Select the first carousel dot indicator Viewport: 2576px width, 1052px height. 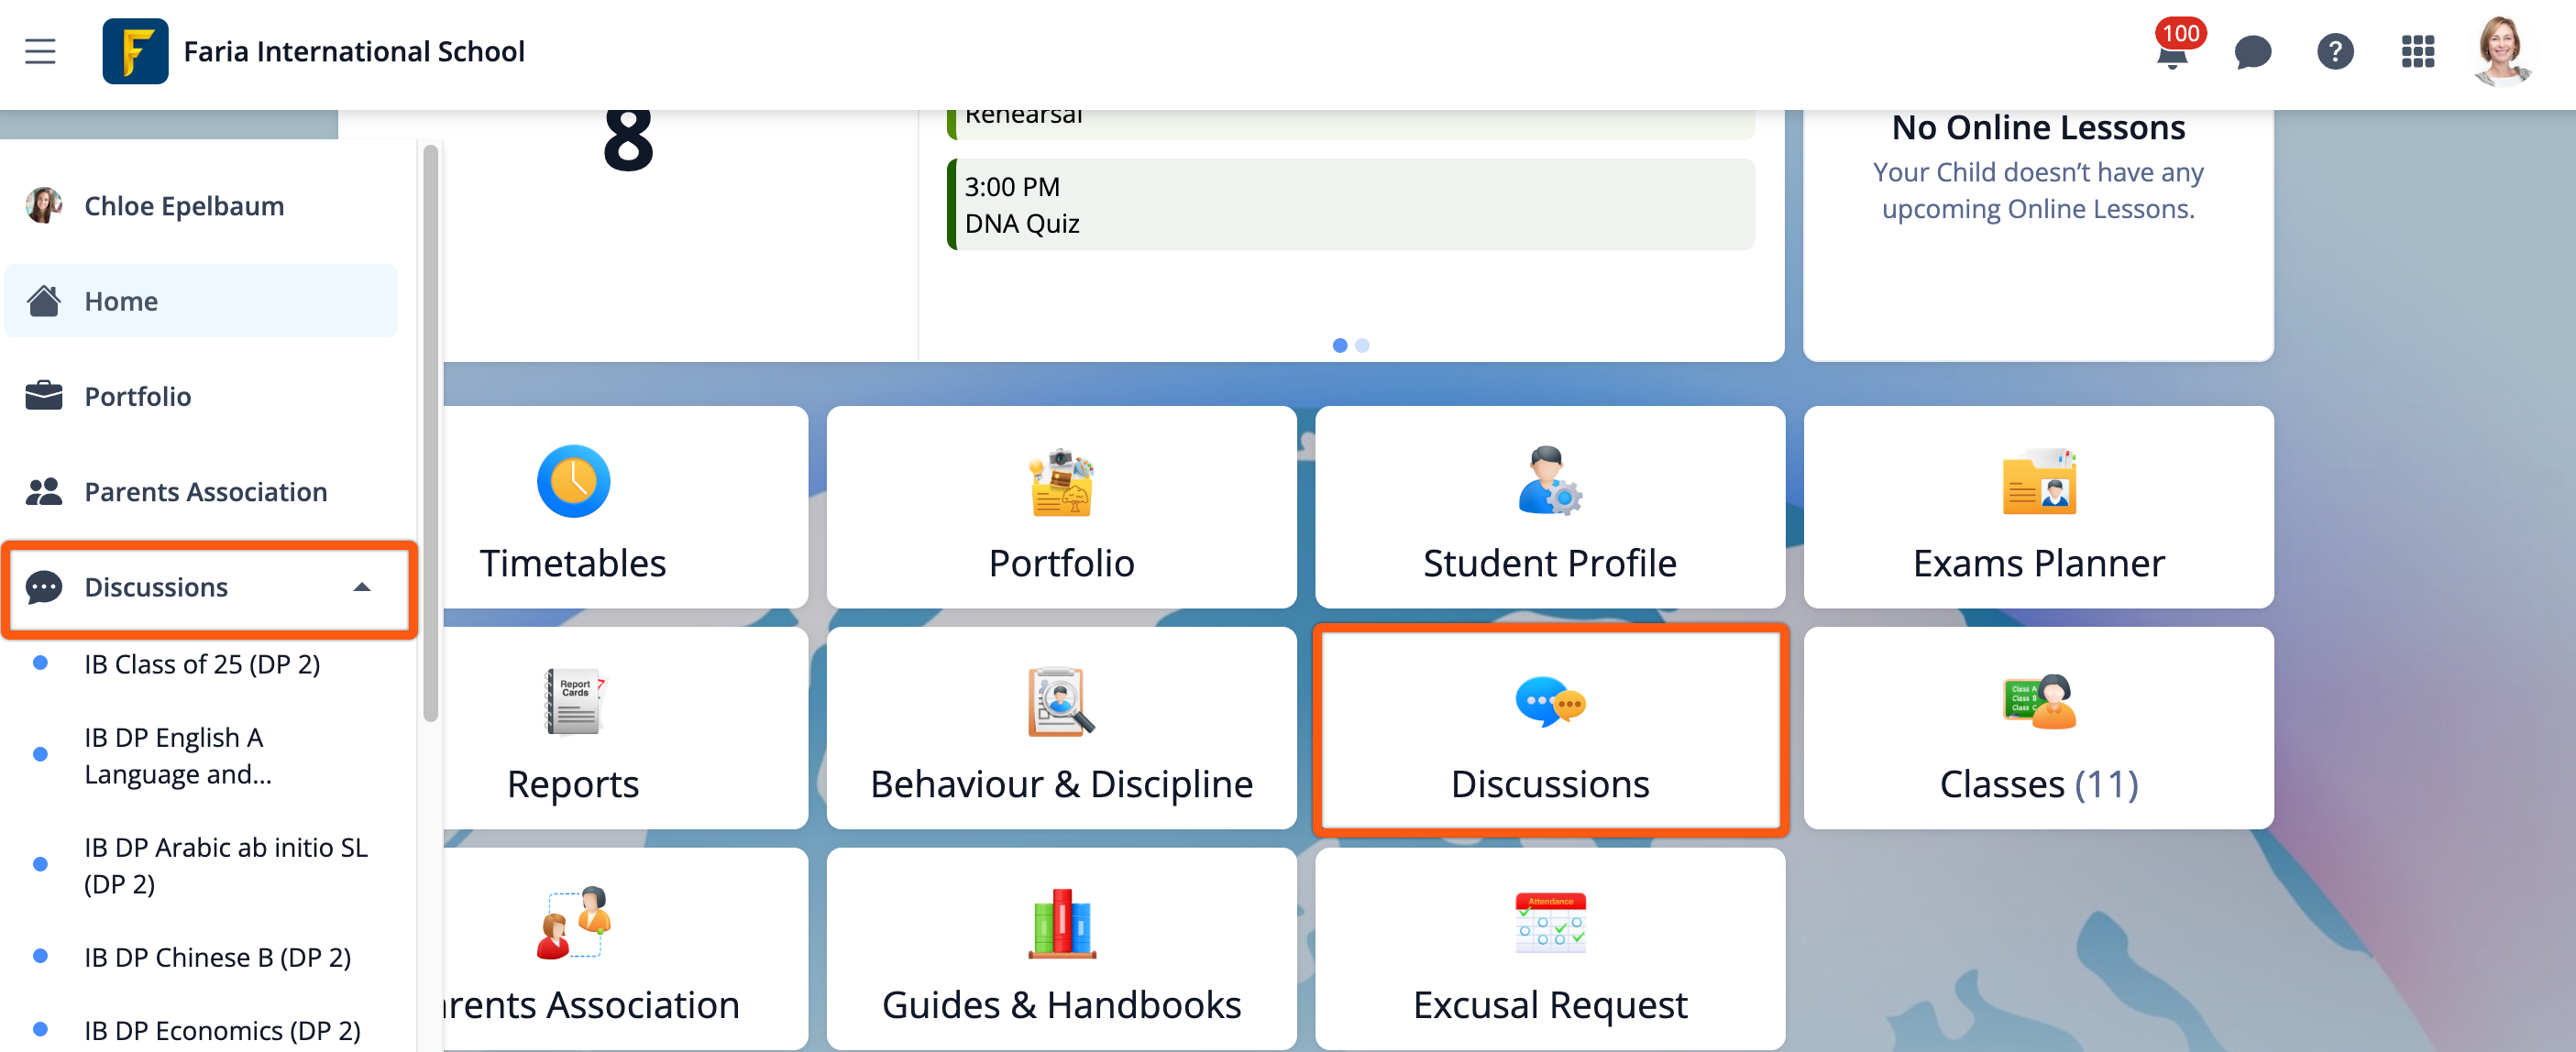1339,345
